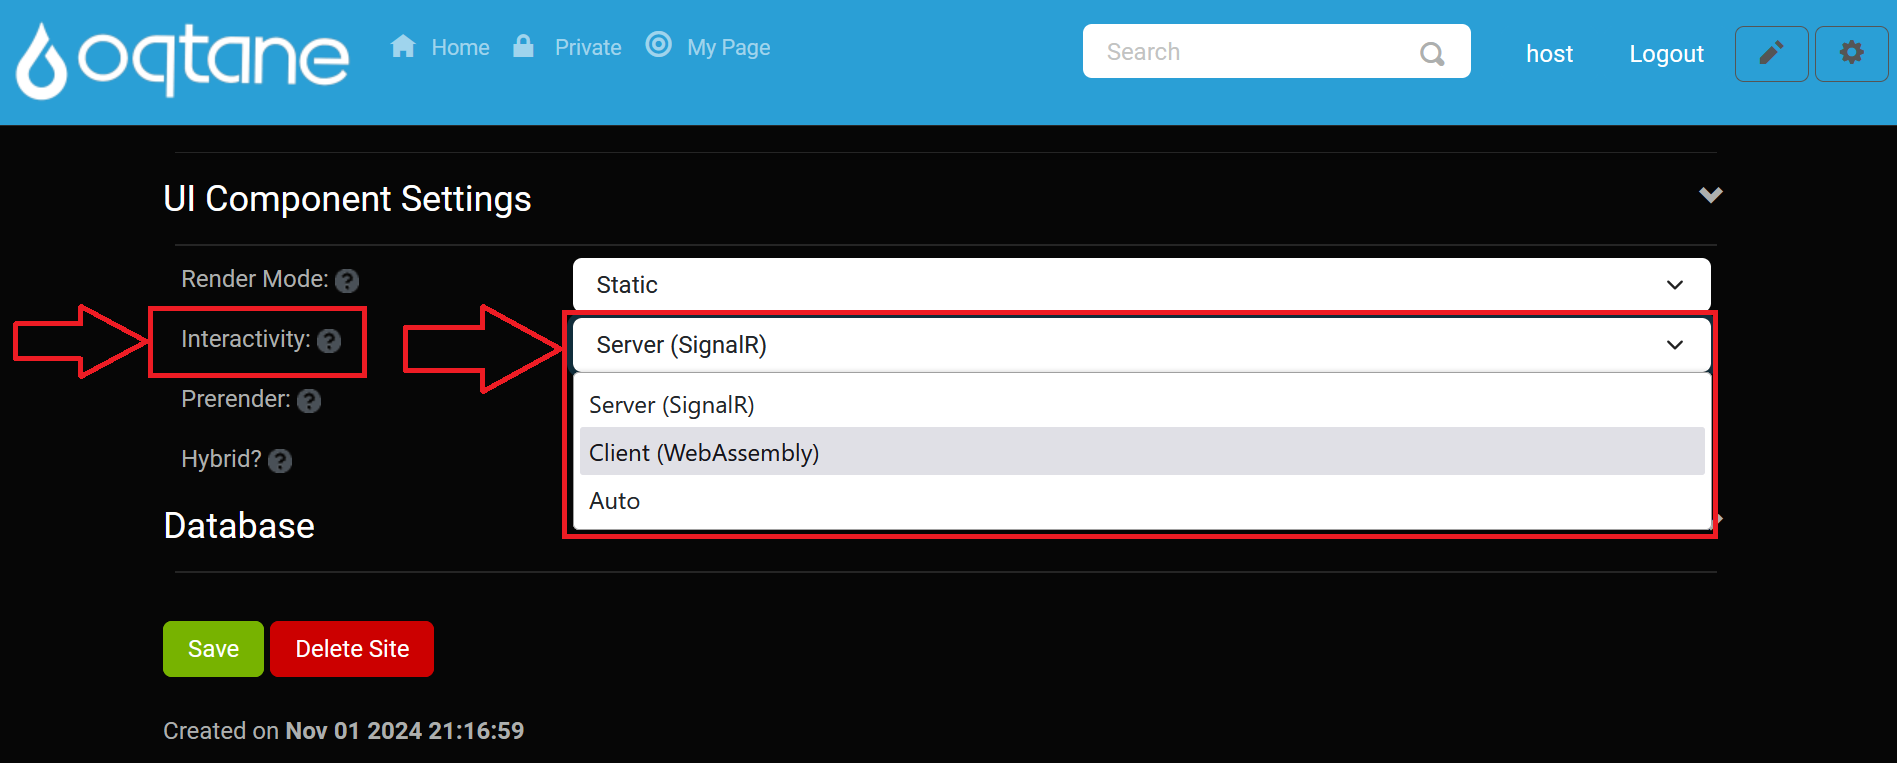Open the gear control panel
The width and height of the screenshot is (1897, 763).
1851,54
